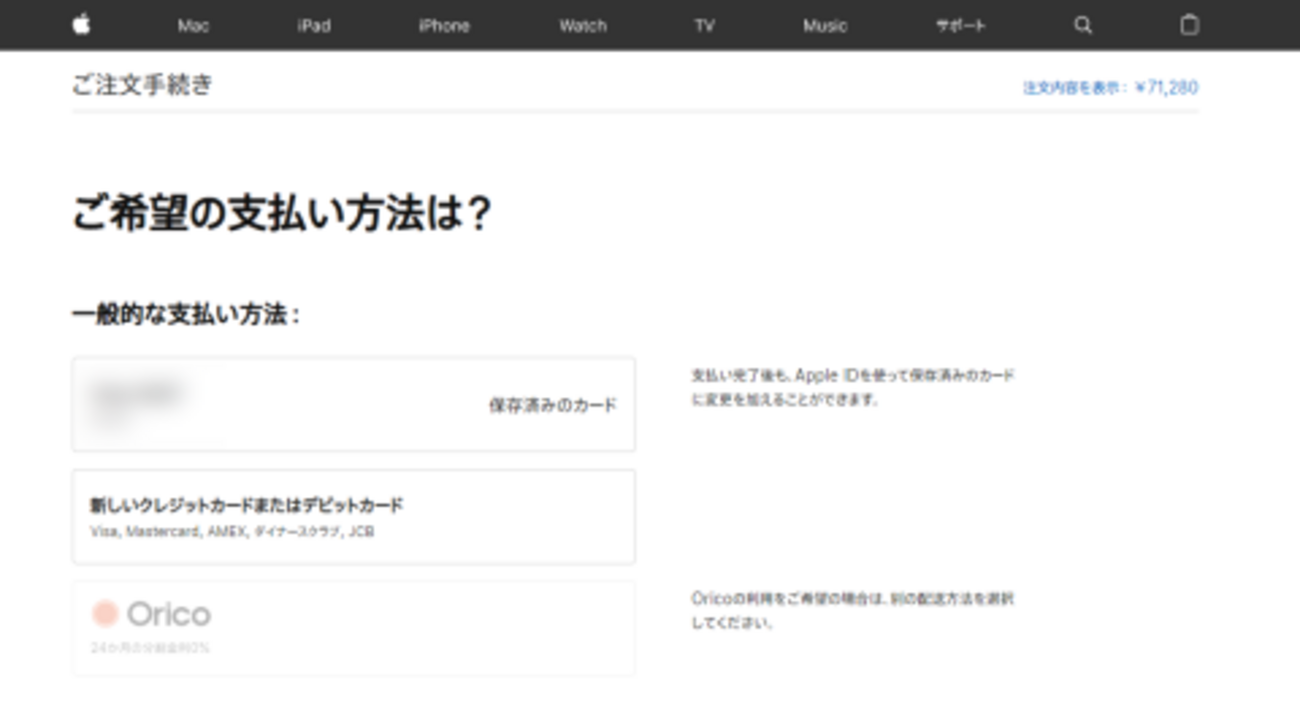Open the shopping bag icon
The height and width of the screenshot is (707, 1300).
1189,25
